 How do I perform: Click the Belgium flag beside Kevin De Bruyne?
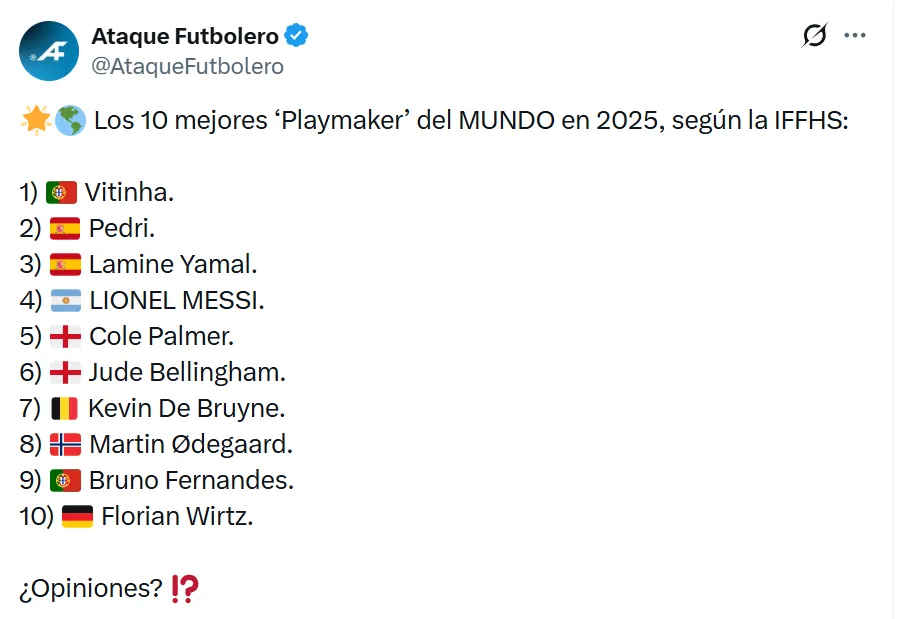pos(65,408)
